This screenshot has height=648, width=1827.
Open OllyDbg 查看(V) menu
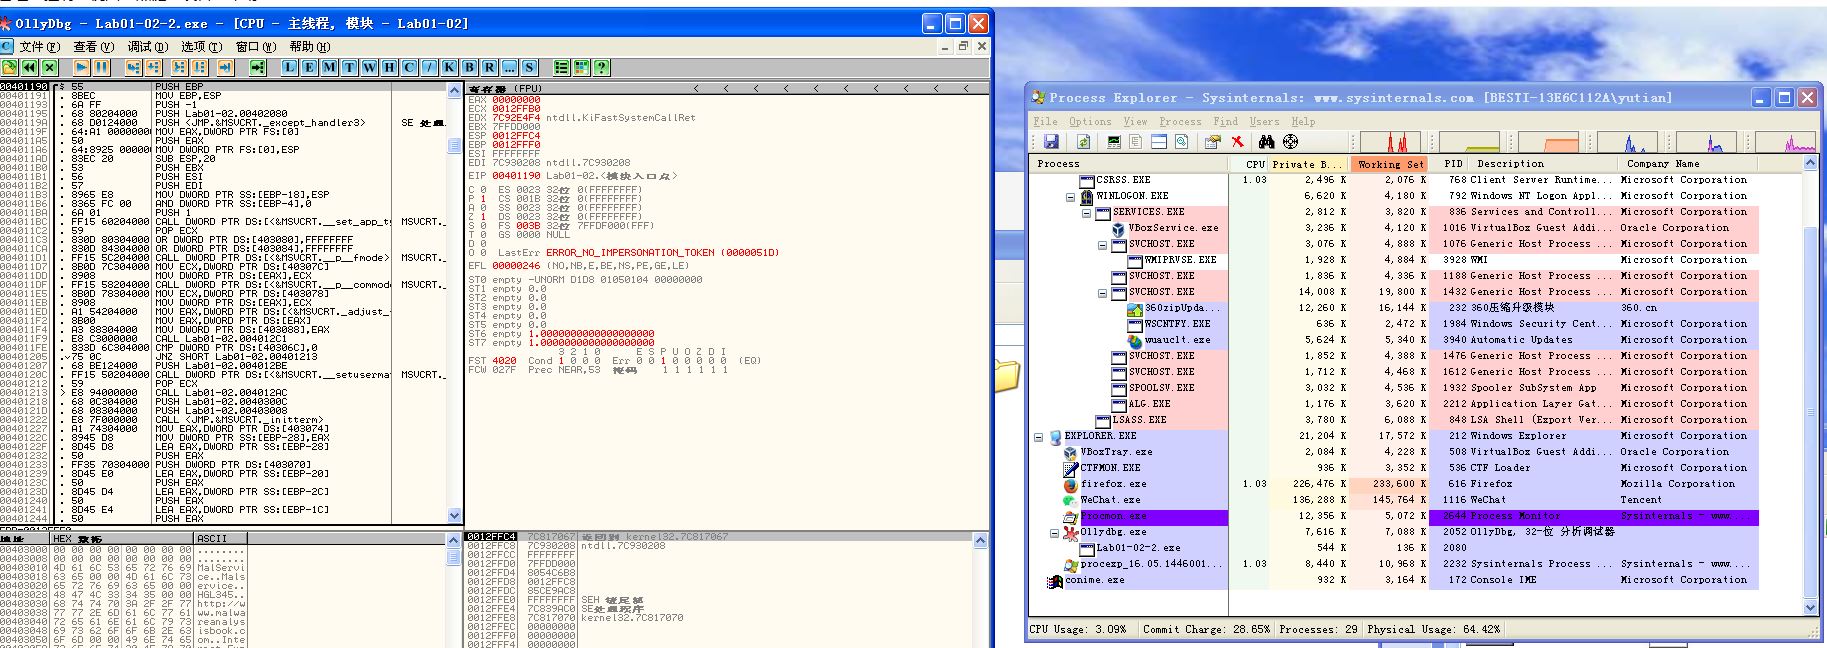coord(93,46)
